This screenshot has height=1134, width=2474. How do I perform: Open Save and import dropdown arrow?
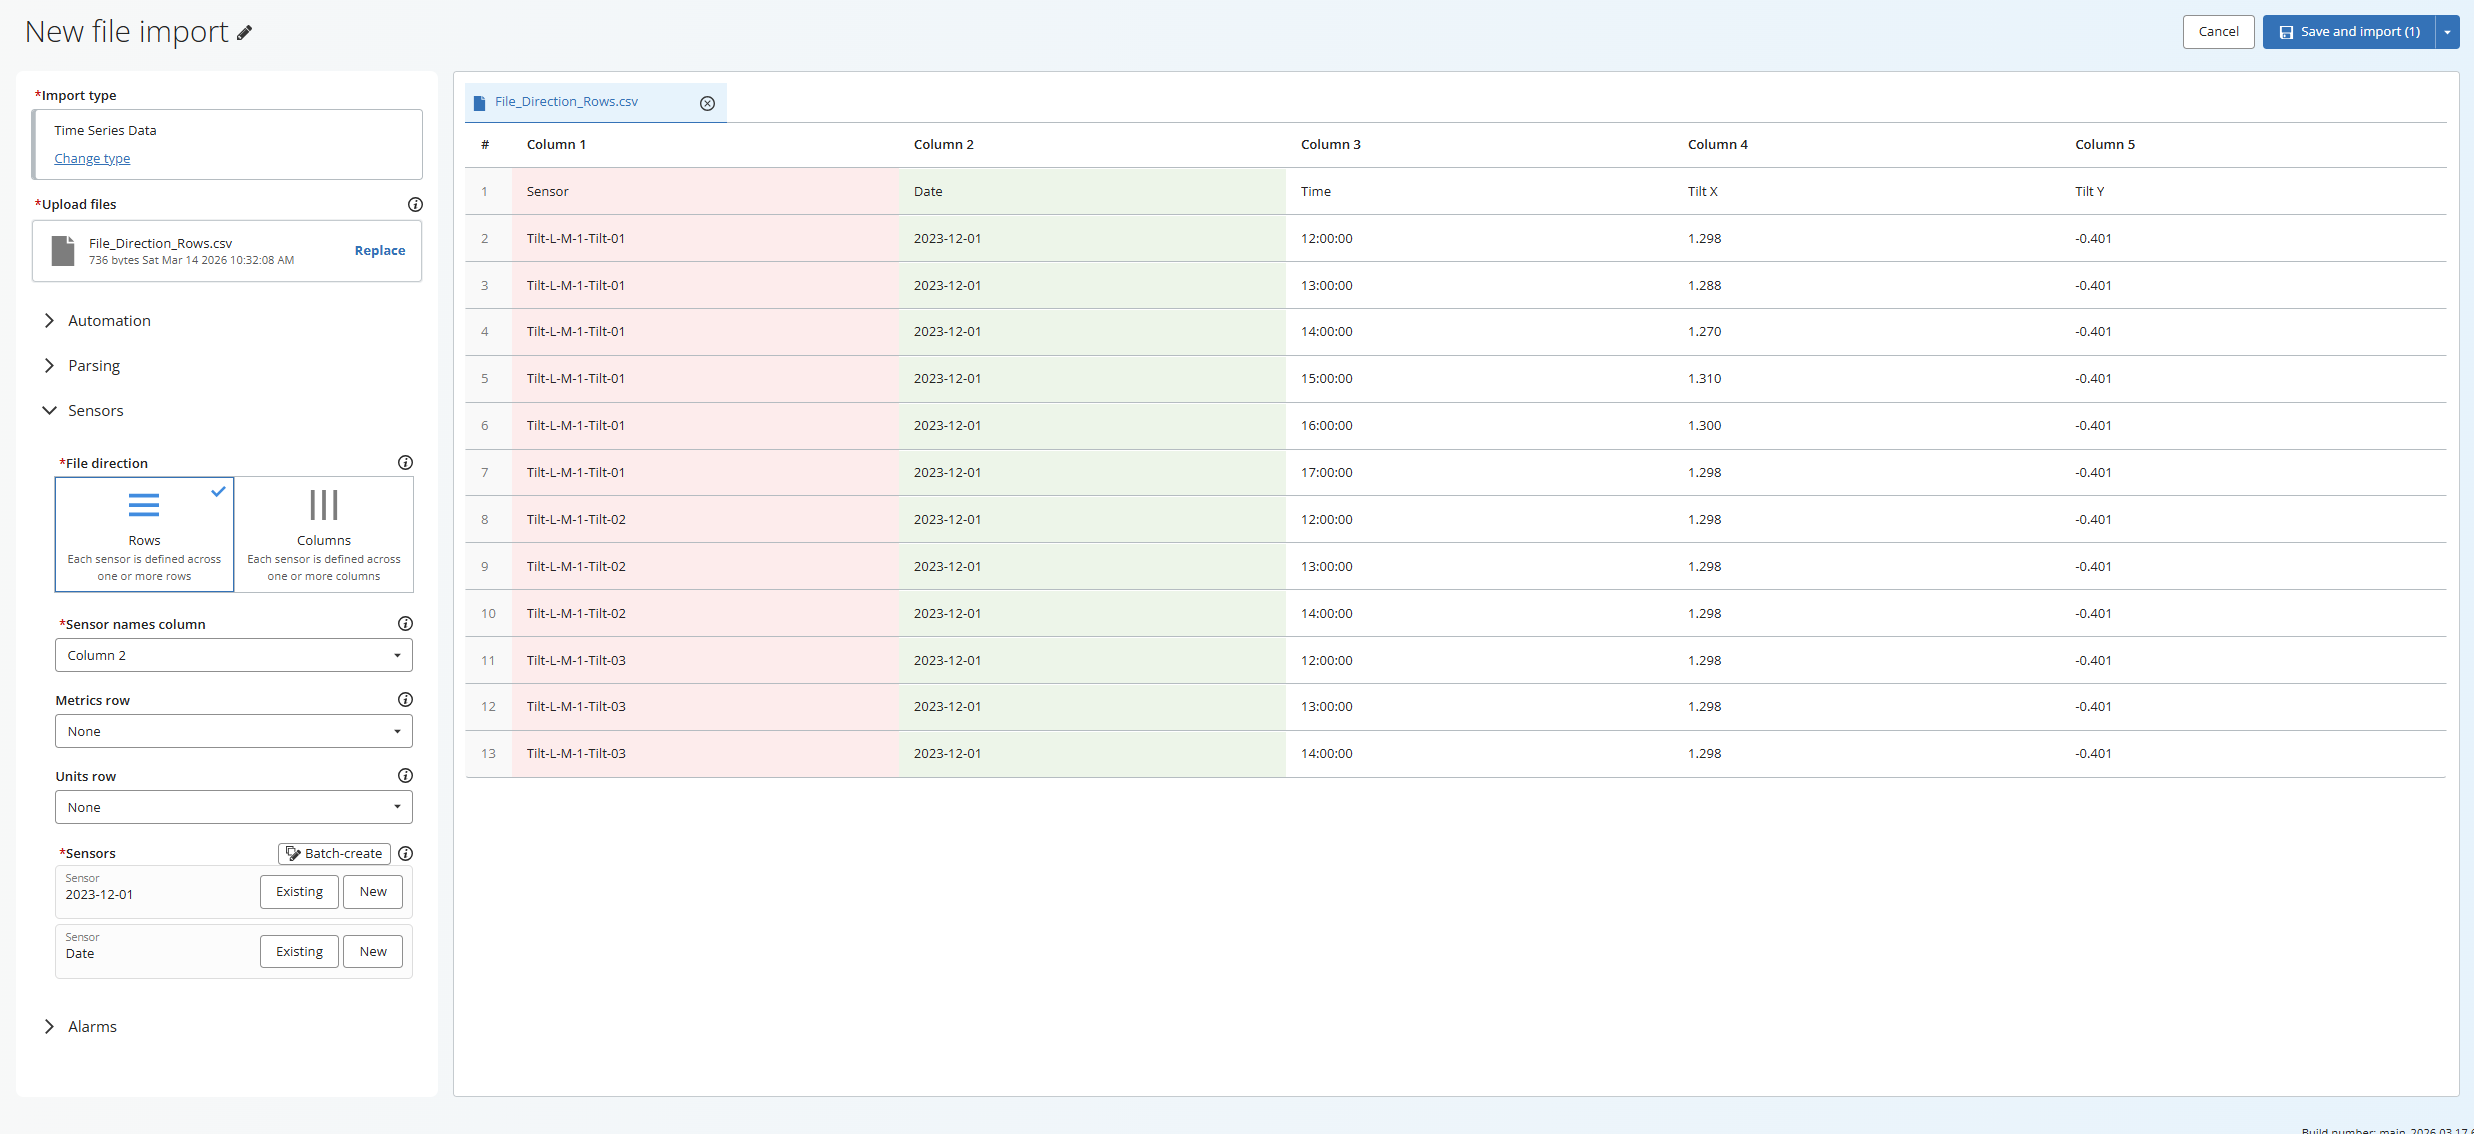(2447, 32)
